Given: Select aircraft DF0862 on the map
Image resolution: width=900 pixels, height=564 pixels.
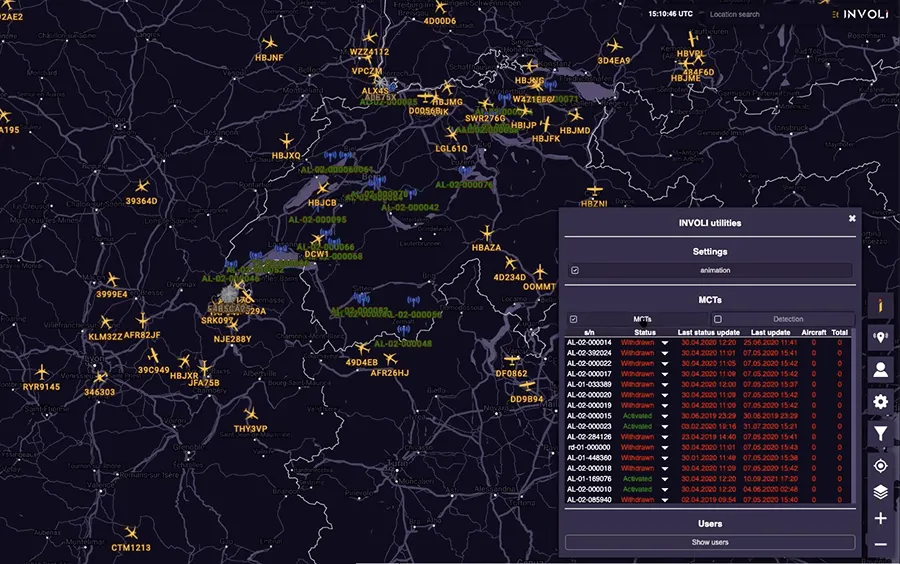Looking at the screenshot, I should tap(511, 360).
